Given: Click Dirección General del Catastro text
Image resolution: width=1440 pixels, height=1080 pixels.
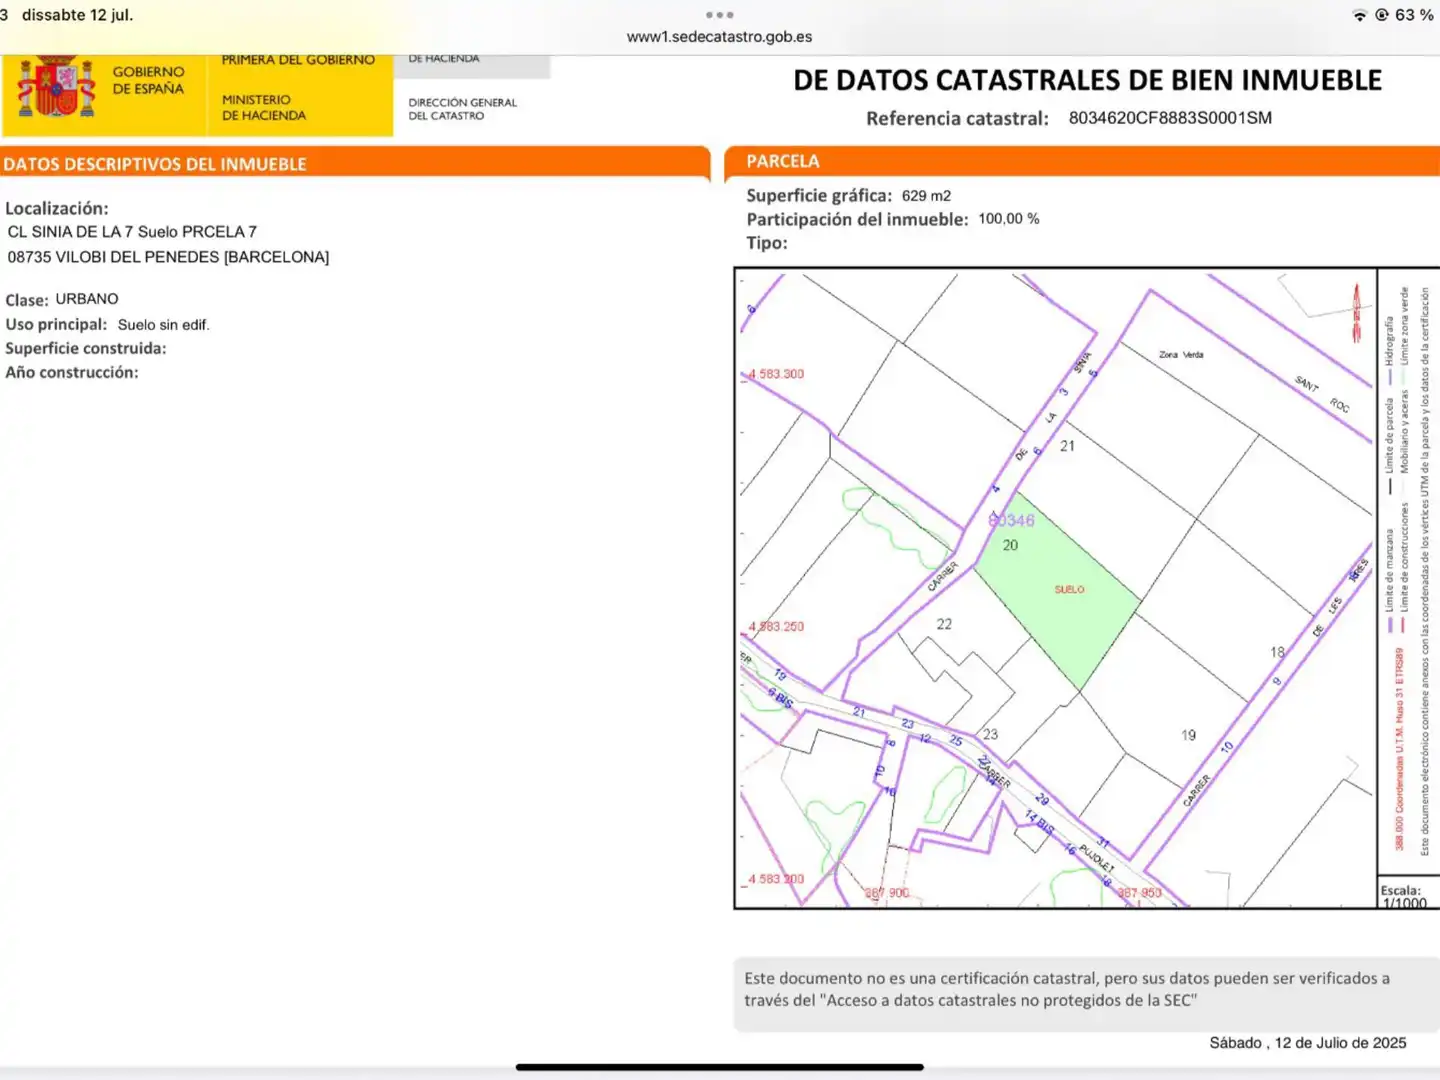Looking at the screenshot, I should pyautogui.click(x=462, y=109).
